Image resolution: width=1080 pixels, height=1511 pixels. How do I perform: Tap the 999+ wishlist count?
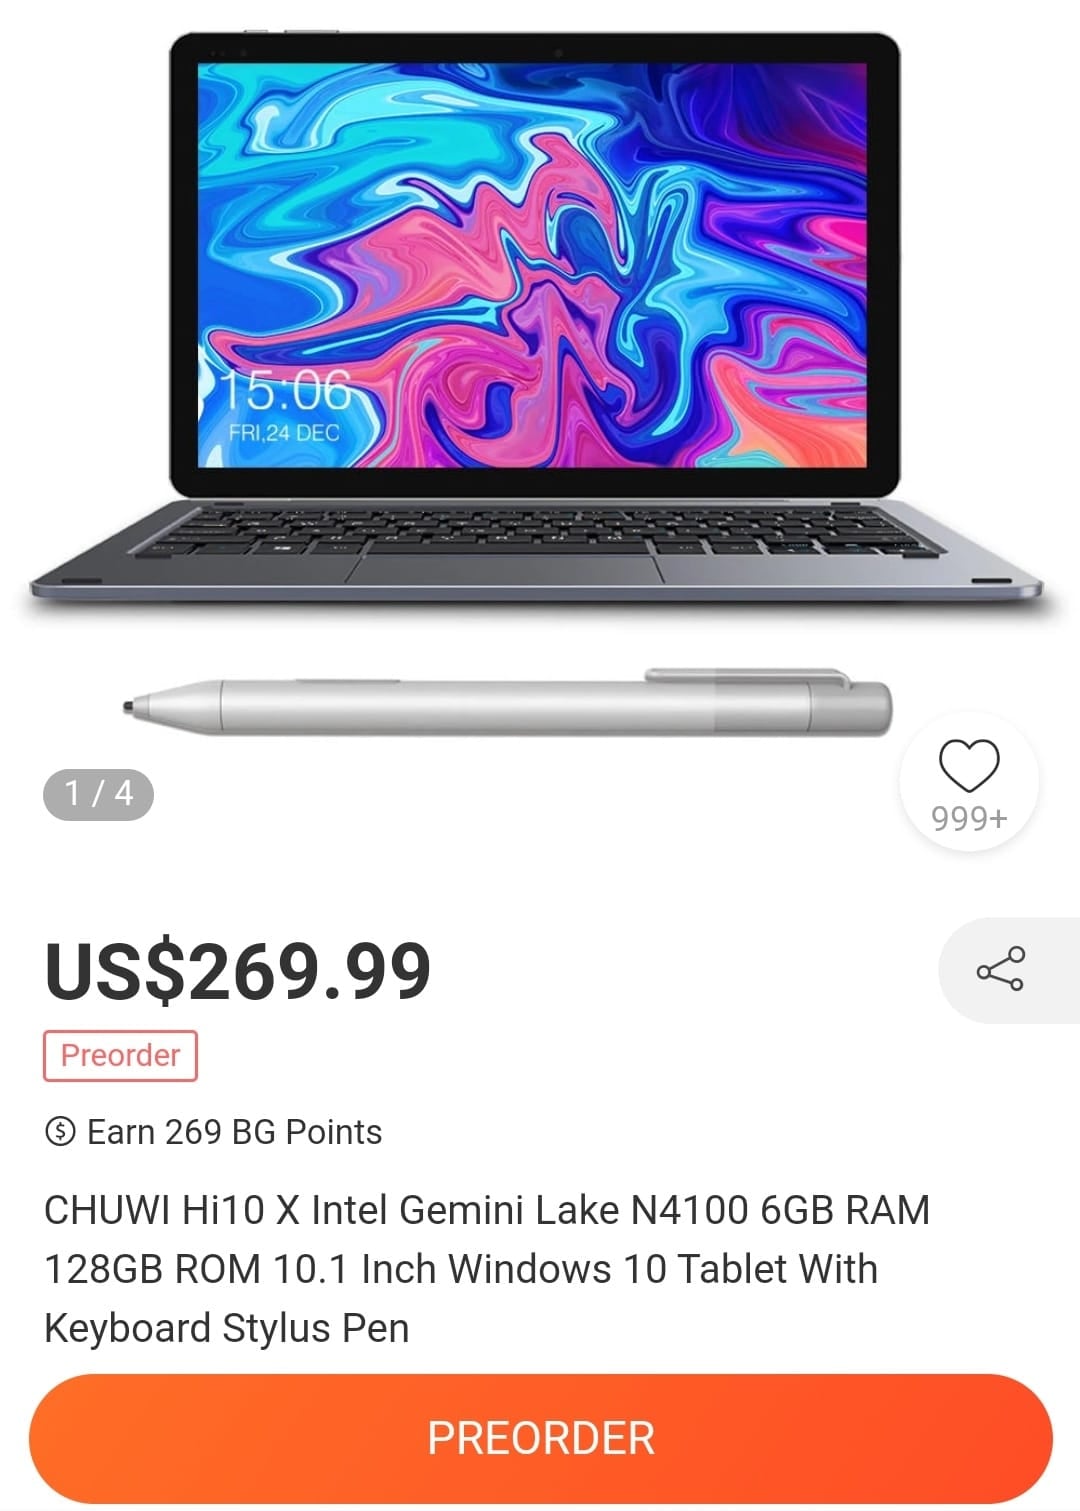969,819
